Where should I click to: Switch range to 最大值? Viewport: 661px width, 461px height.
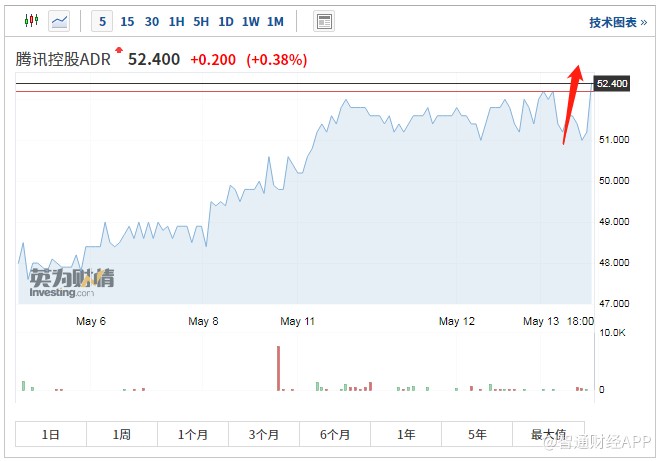548,434
